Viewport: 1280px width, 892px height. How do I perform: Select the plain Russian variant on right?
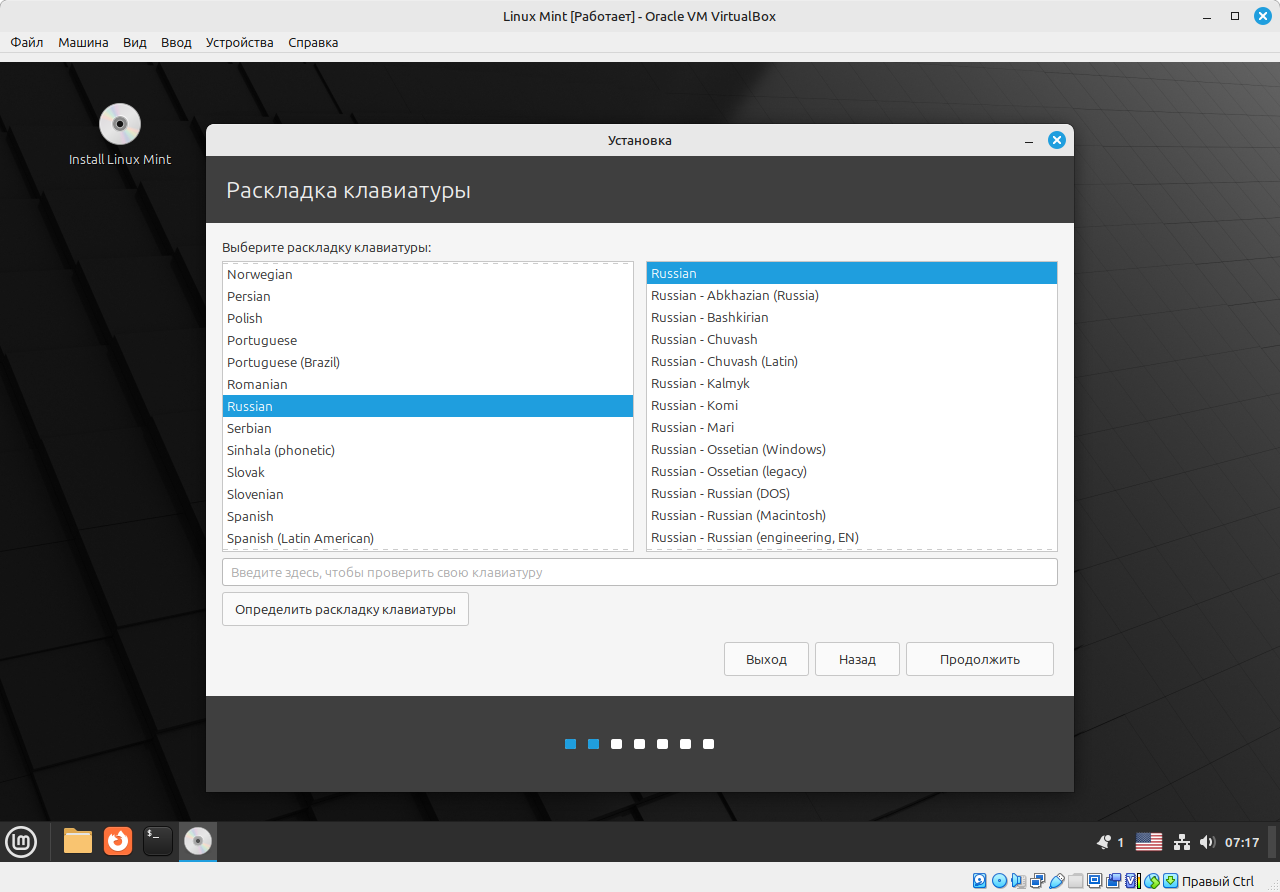(x=852, y=273)
